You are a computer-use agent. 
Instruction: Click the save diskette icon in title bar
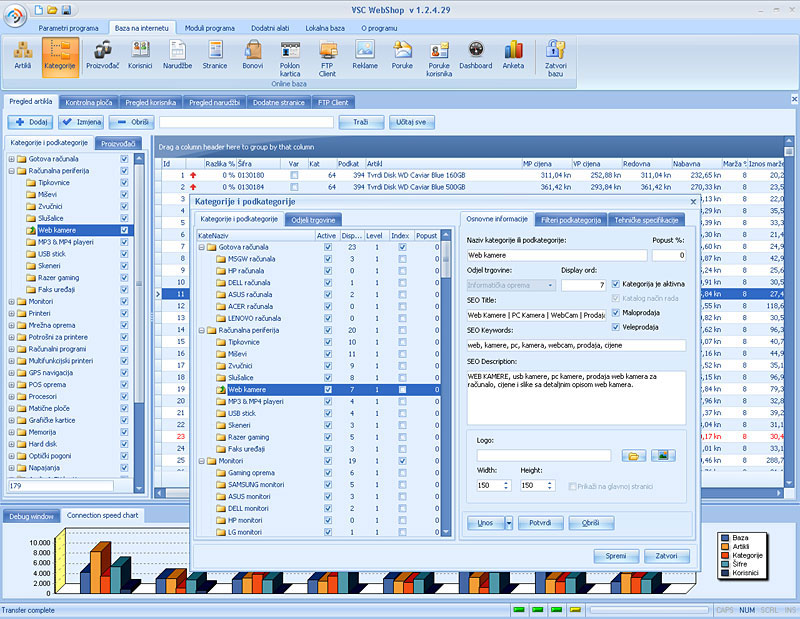point(66,10)
